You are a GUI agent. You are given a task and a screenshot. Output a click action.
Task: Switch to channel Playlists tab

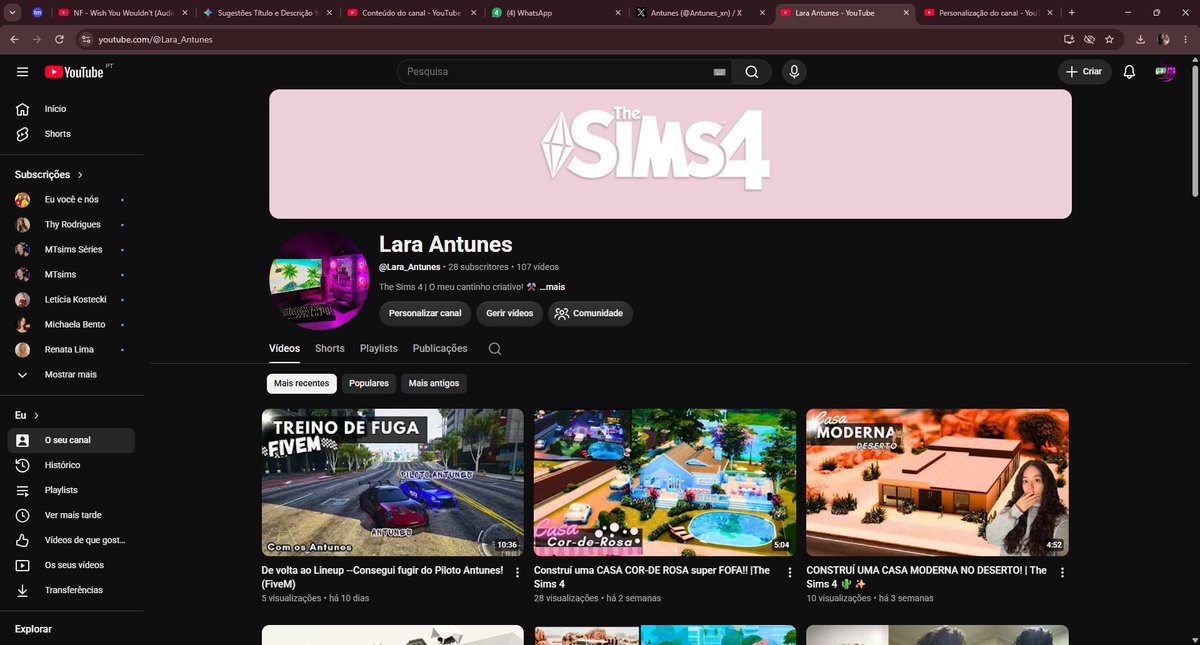click(x=379, y=349)
